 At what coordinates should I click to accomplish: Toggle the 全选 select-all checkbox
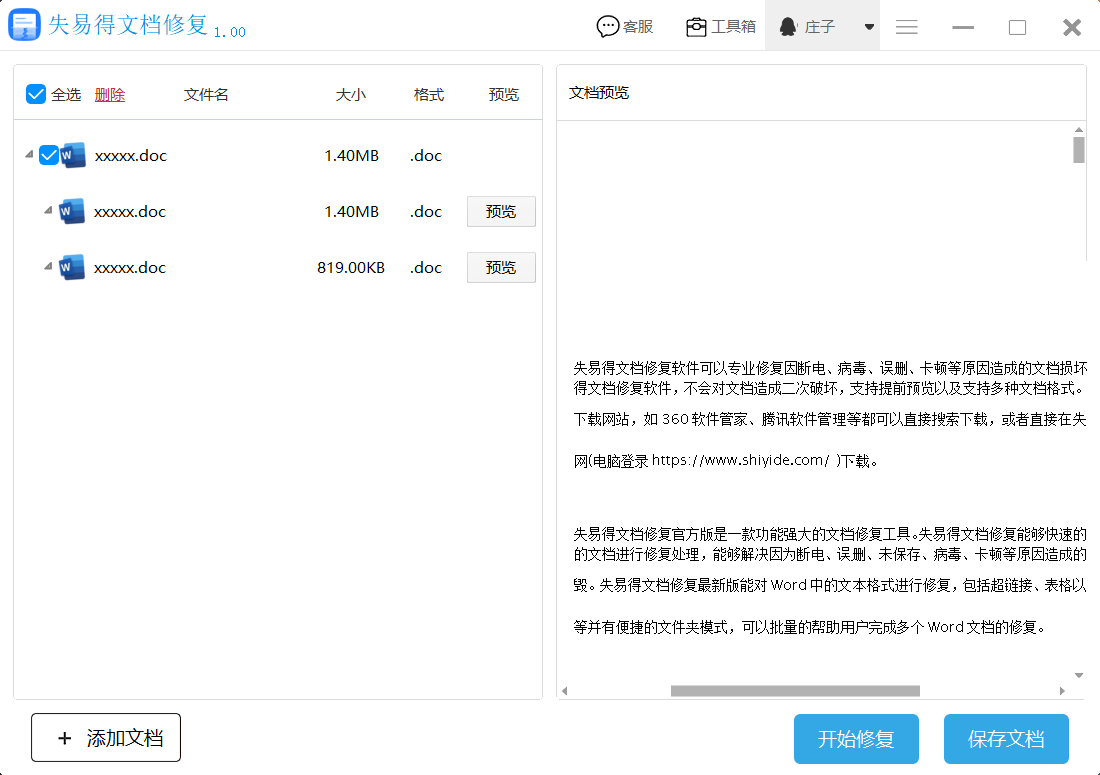tap(36, 94)
